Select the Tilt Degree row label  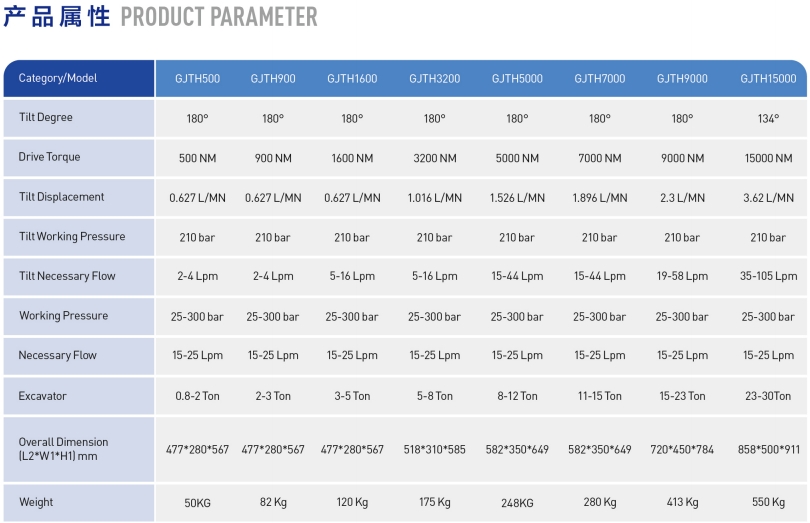click(46, 118)
